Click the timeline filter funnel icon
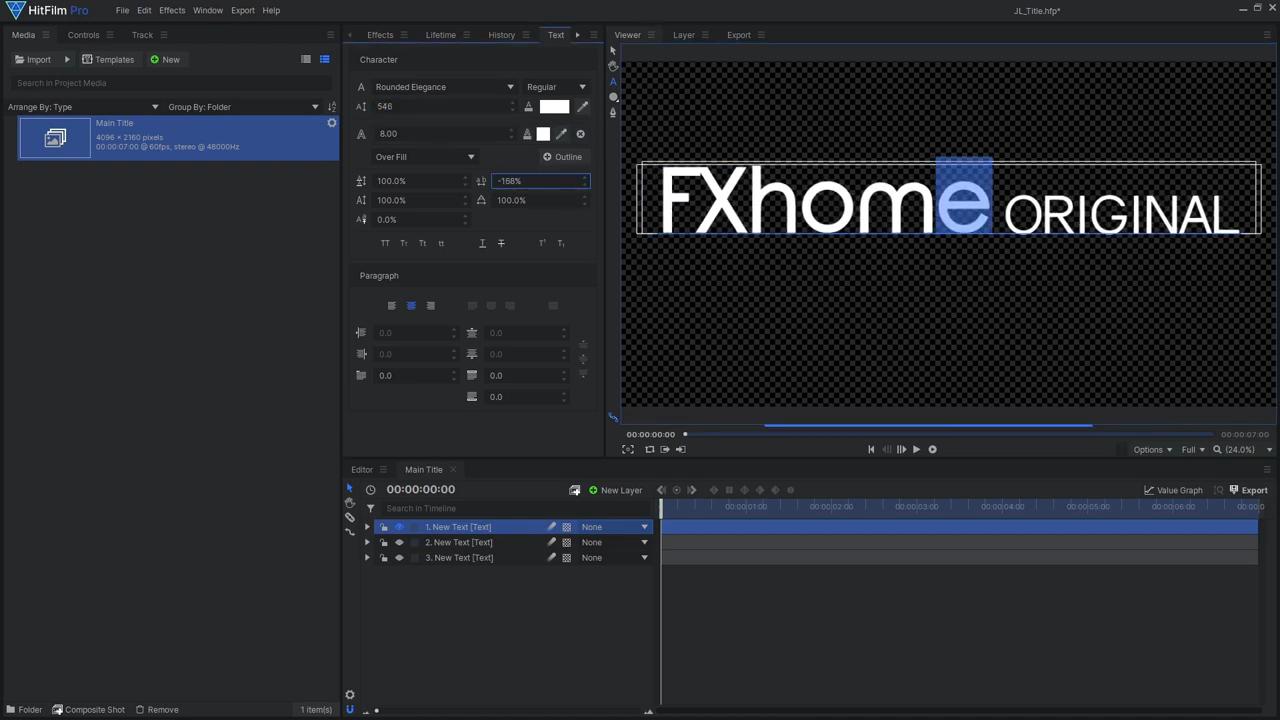 tap(370, 508)
